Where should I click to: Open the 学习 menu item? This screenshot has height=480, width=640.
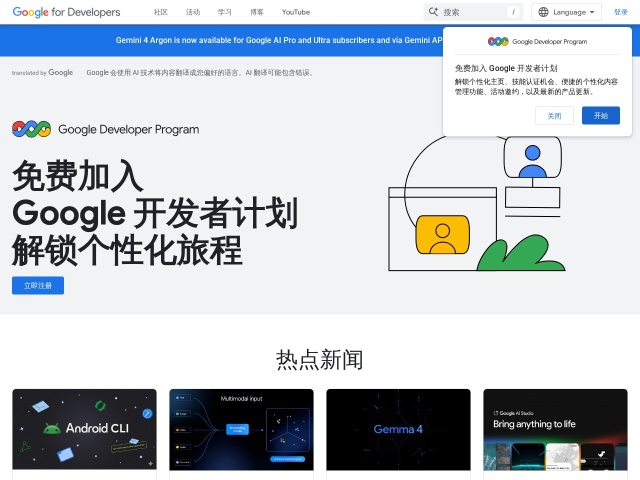[224, 12]
